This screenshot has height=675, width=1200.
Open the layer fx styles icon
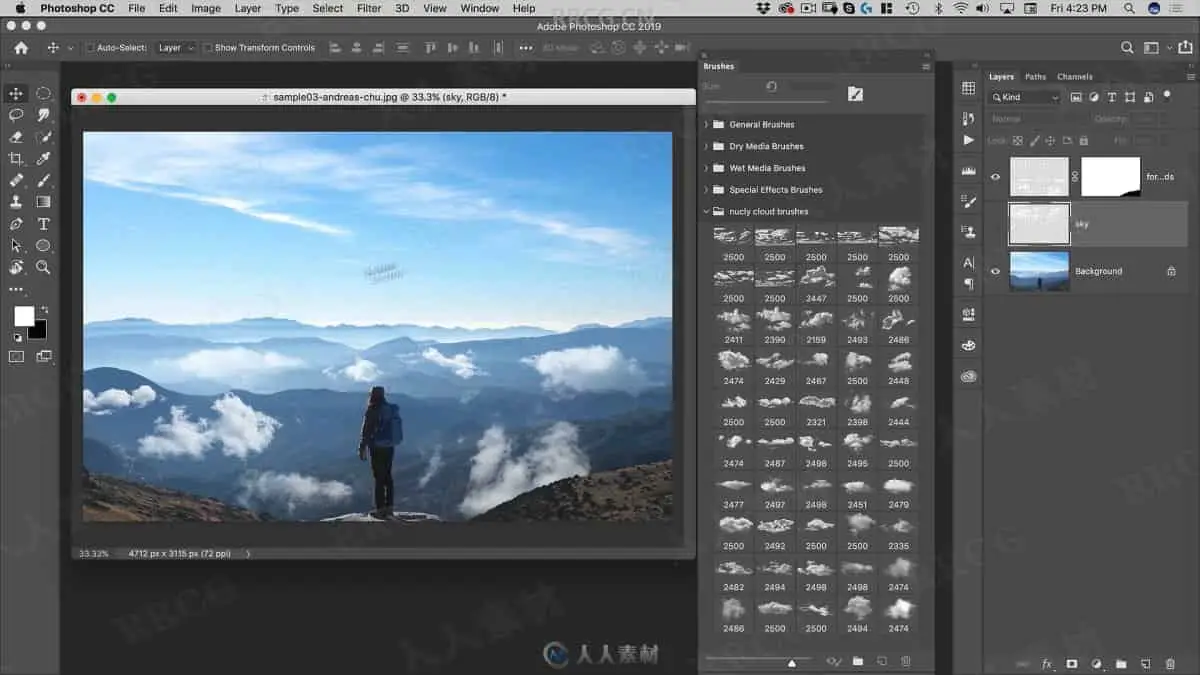[1047, 664]
